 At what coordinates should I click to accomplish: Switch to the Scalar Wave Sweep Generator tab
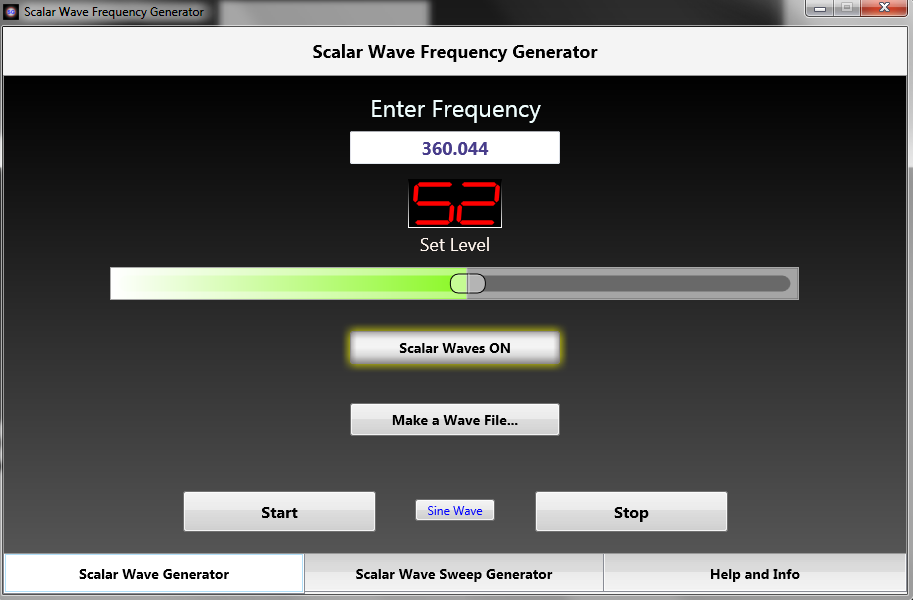[453, 574]
